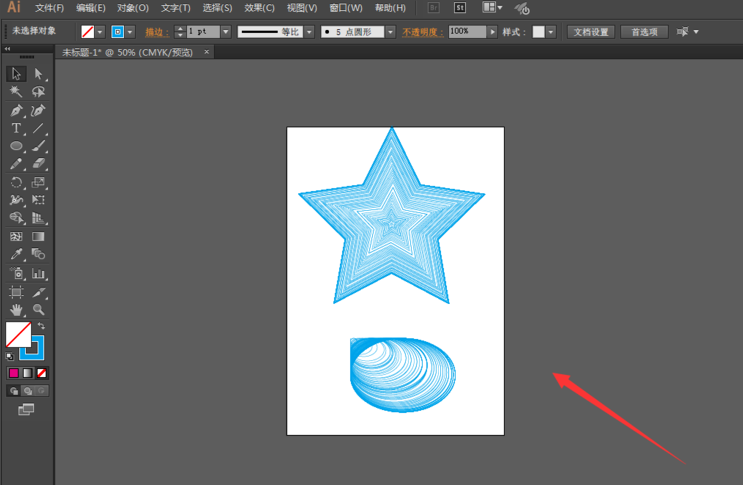Open the opacity 100% dropdown arrow
This screenshot has height=485, width=743.
[x=492, y=32]
